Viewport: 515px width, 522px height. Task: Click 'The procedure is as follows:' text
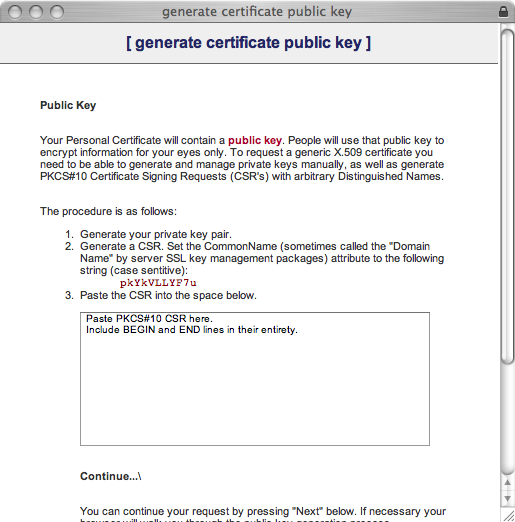(x=108, y=211)
